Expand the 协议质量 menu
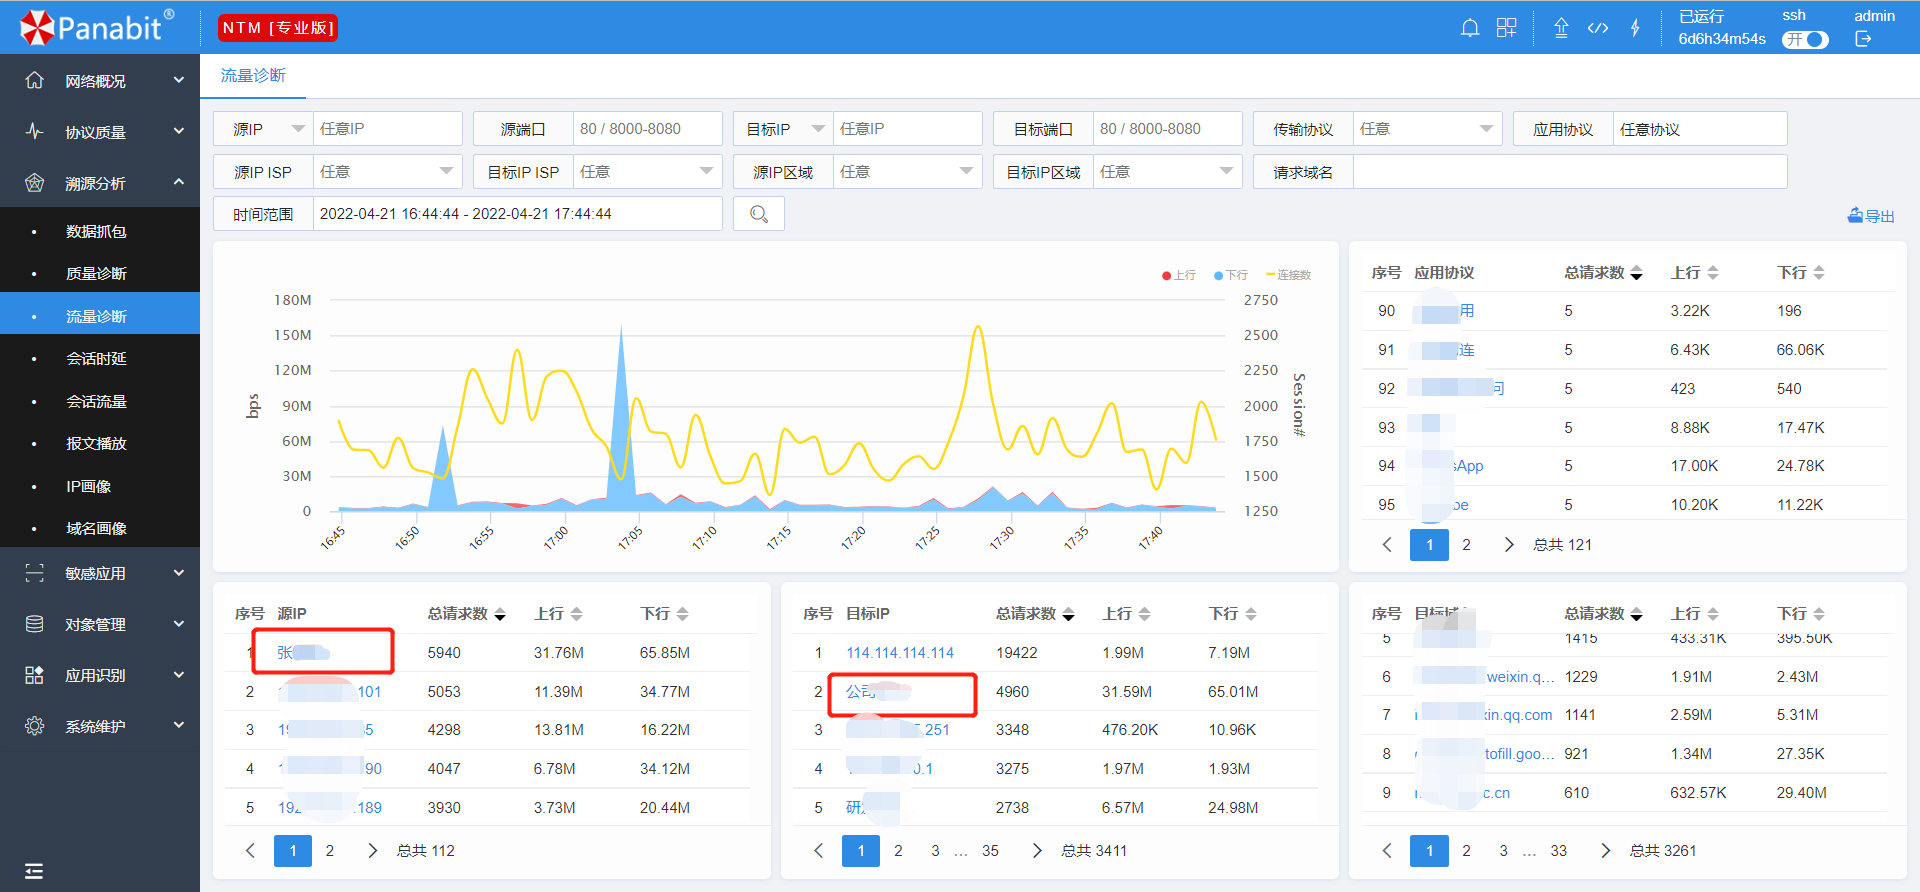 100,132
